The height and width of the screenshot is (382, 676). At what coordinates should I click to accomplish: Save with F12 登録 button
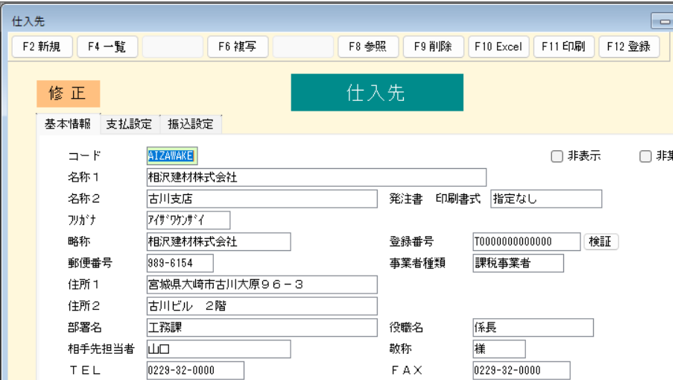(629, 47)
